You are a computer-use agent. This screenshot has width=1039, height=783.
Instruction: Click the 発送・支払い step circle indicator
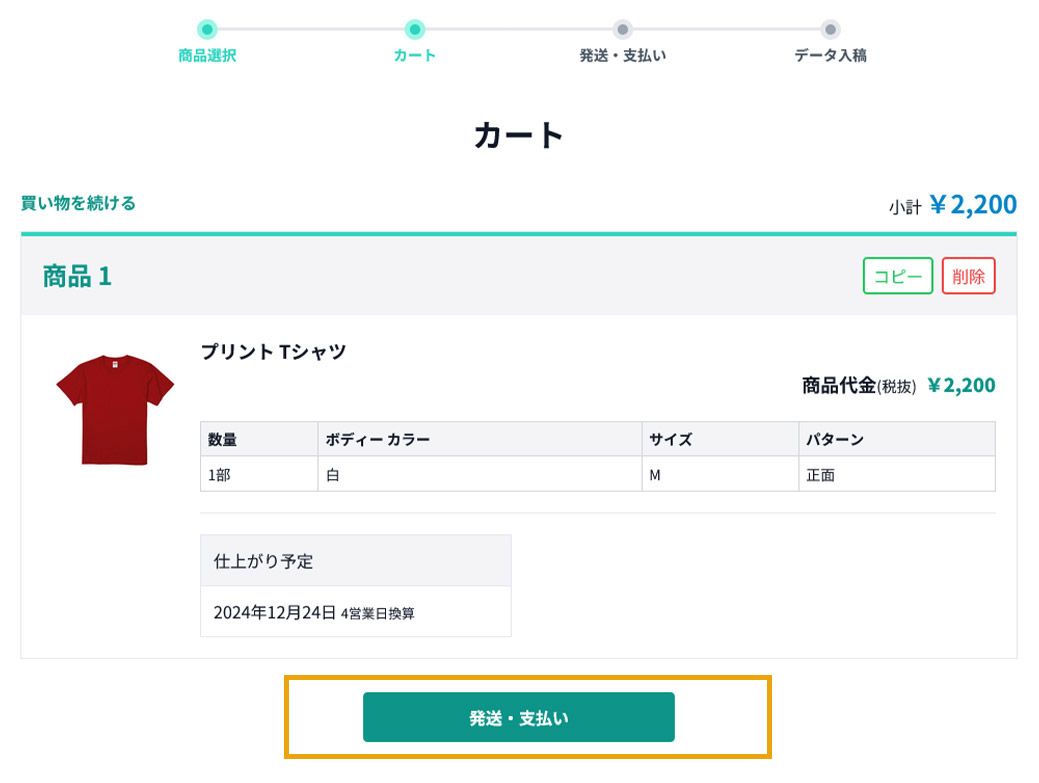click(x=622, y=29)
